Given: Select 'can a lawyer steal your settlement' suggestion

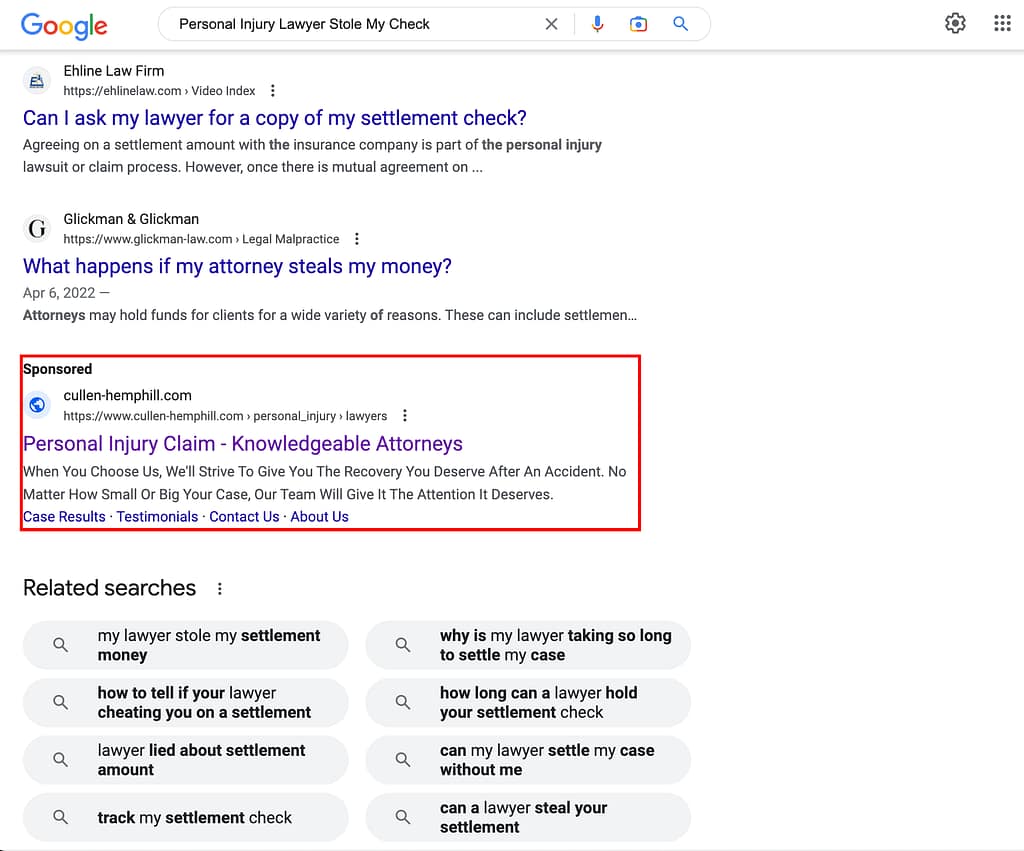Looking at the screenshot, I should [x=528, y=818].
